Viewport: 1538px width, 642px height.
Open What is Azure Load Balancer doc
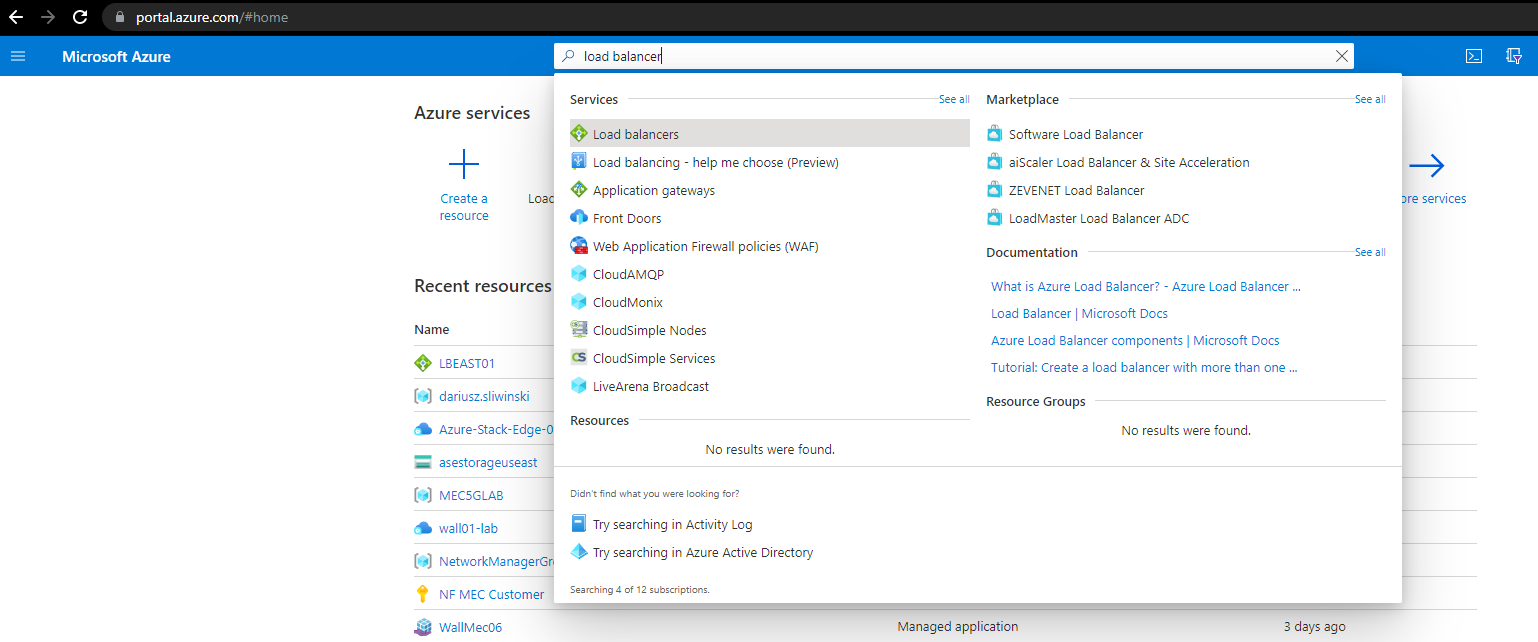click(x=1146, y=286)
